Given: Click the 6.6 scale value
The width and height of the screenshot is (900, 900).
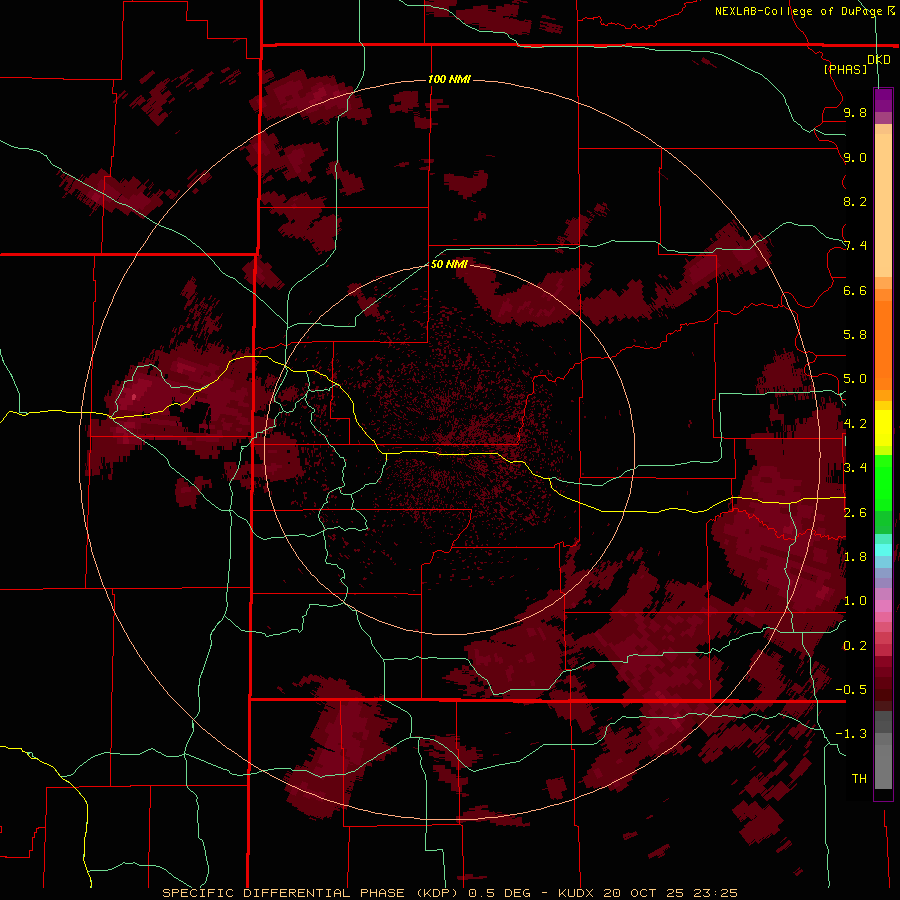Looking at the screenshot, I should [855, 290].
